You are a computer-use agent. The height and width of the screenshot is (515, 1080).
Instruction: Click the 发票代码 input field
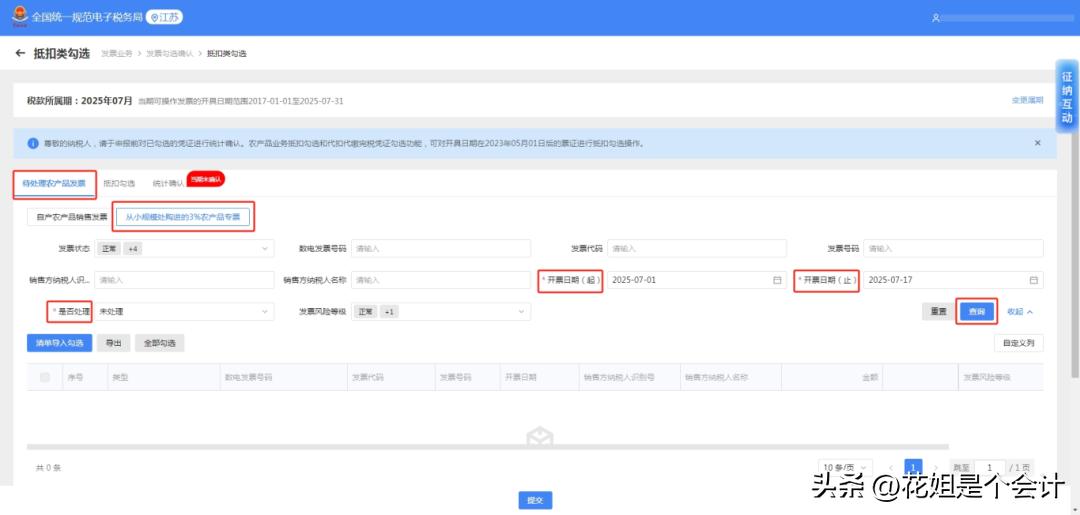[696, 249]
